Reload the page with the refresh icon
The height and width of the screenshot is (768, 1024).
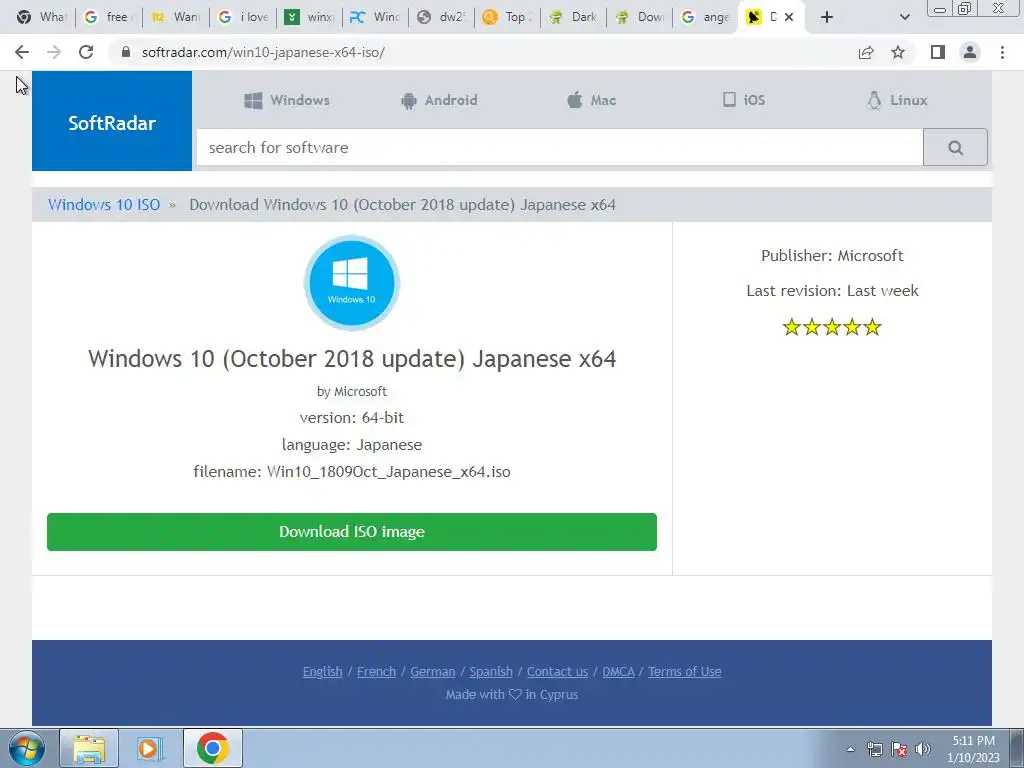[86, 52]
